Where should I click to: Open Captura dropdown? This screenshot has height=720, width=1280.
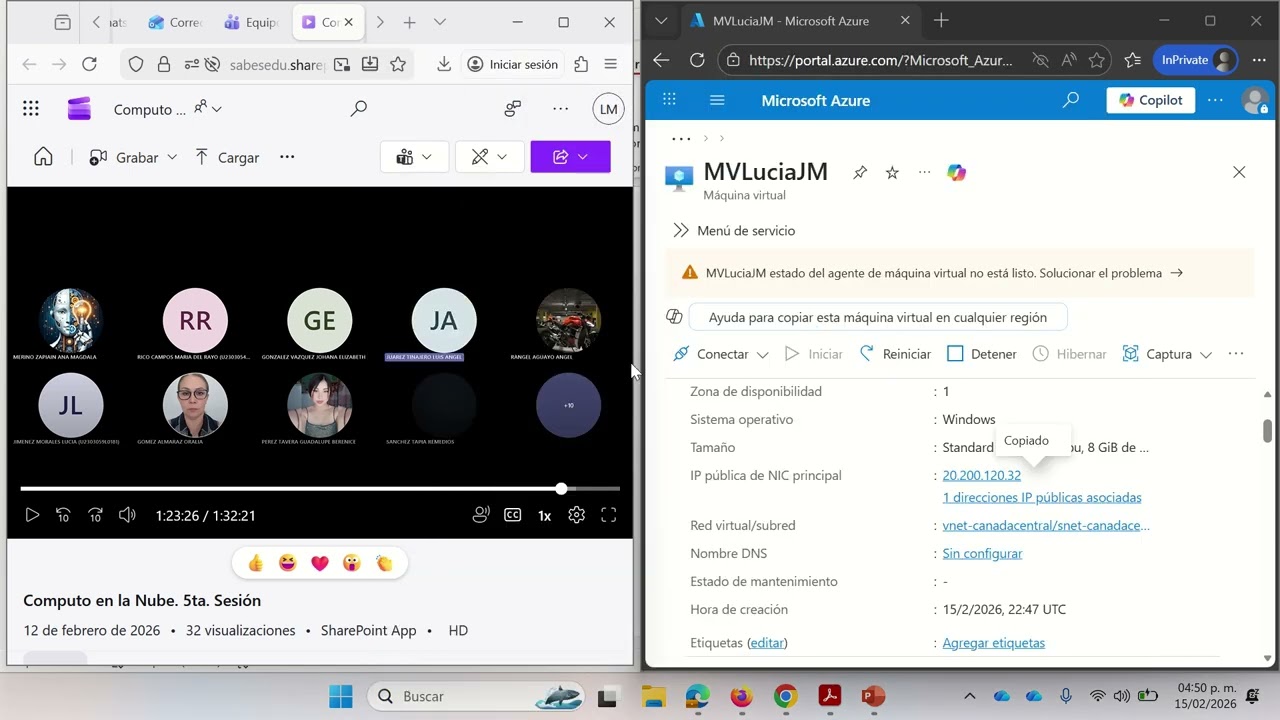[1167, 354]
